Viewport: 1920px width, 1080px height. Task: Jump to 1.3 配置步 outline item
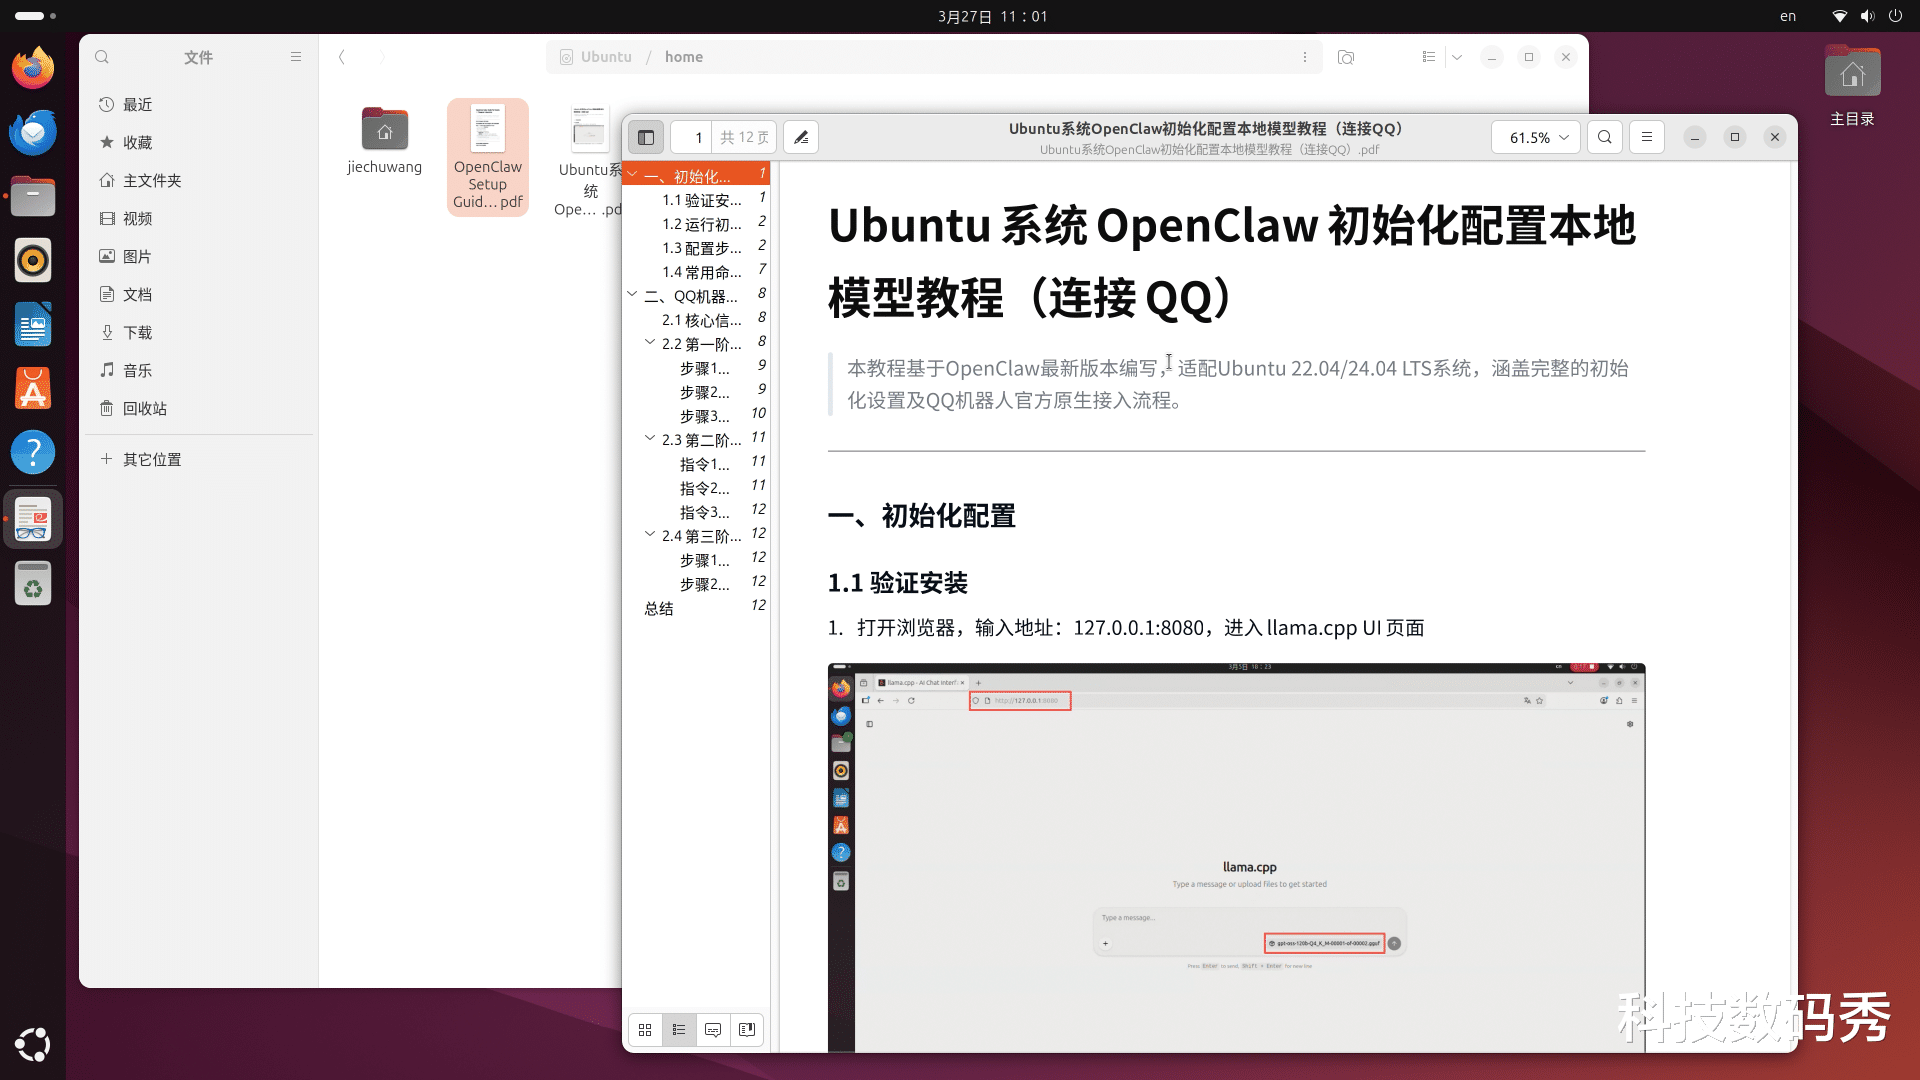click(x=701, y=248)
